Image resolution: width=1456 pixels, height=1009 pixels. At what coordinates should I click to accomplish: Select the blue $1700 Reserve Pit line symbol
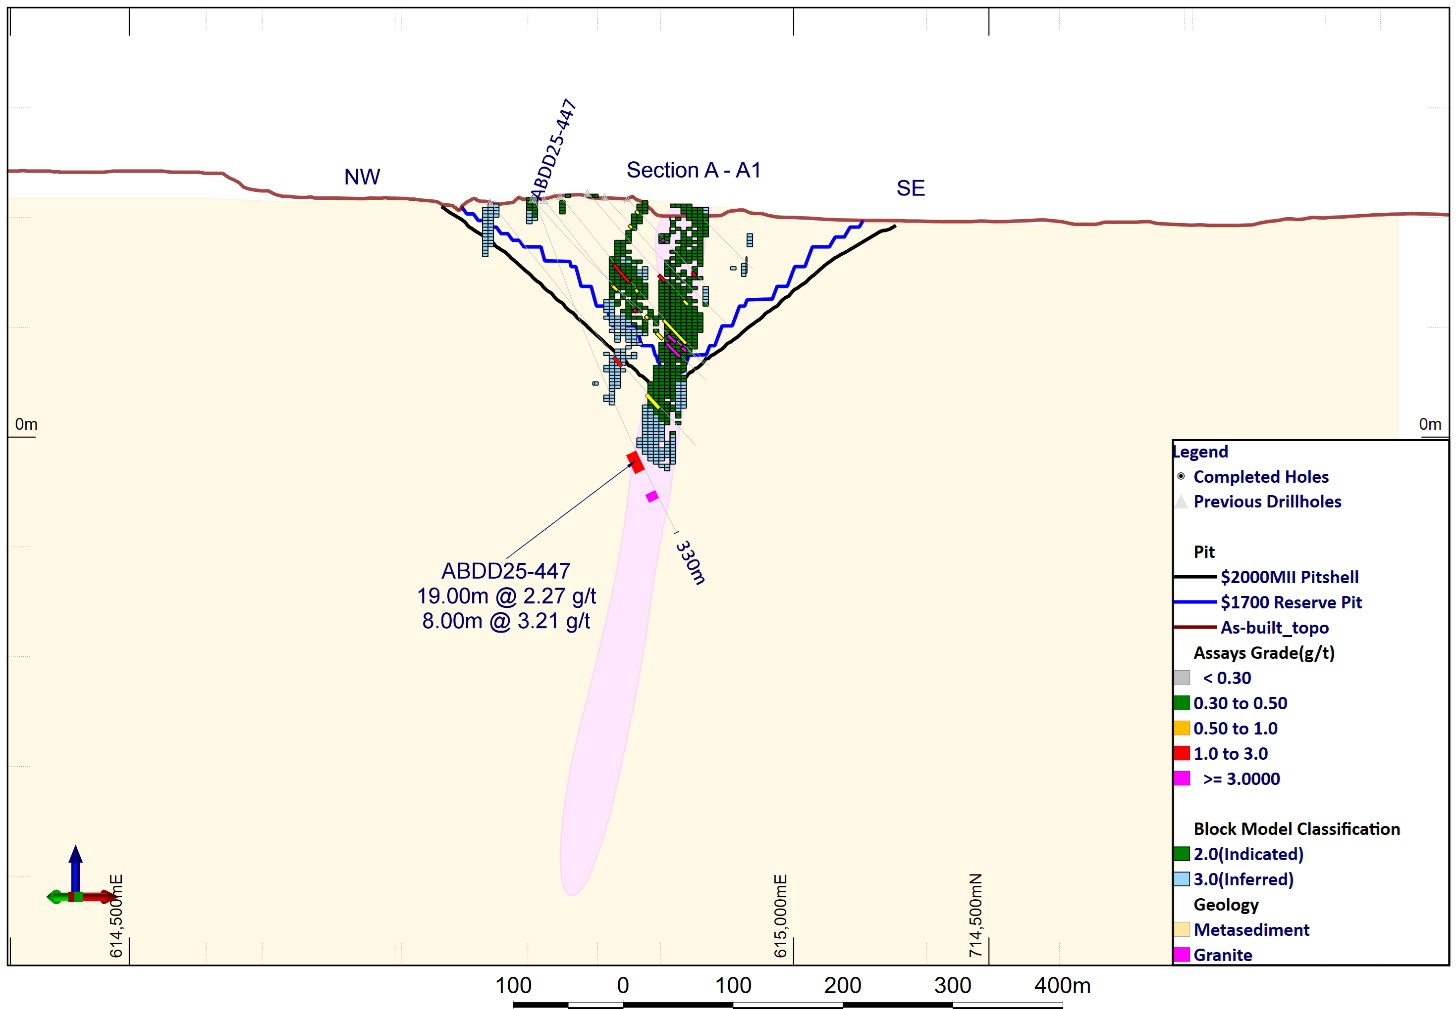pos(1194,602)
